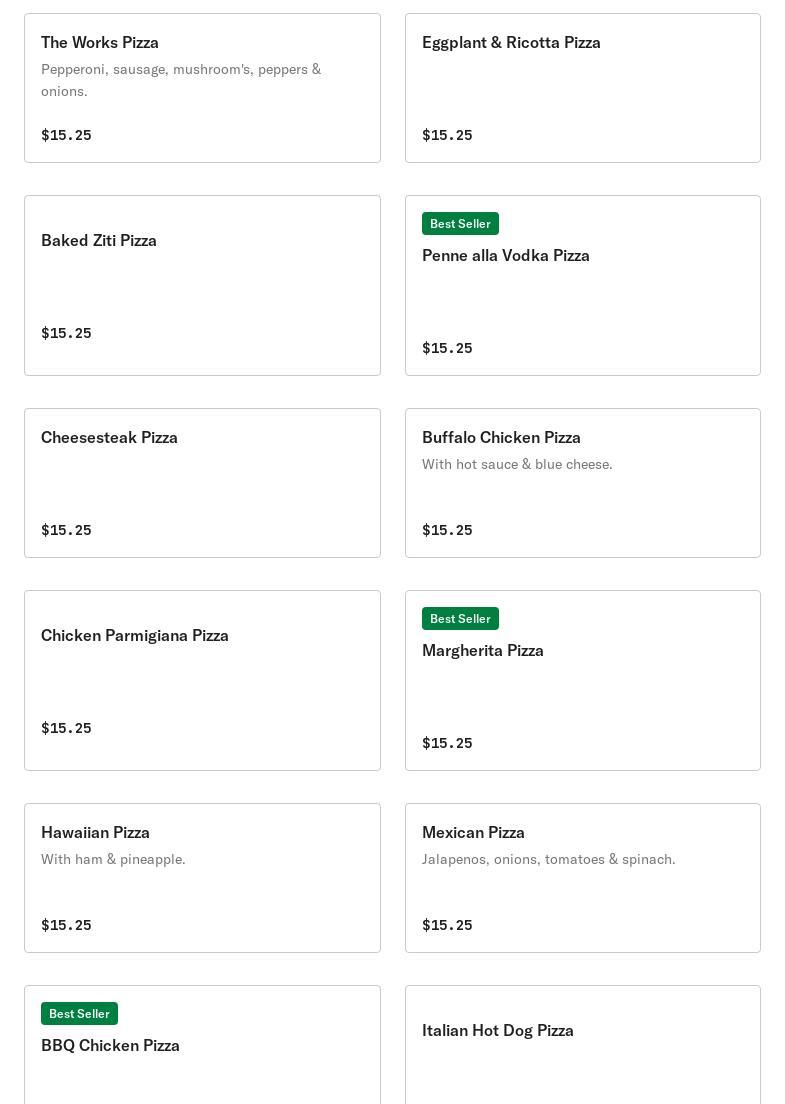
Task: Open the Margherita Pizza card
Action: coord(583,680)
